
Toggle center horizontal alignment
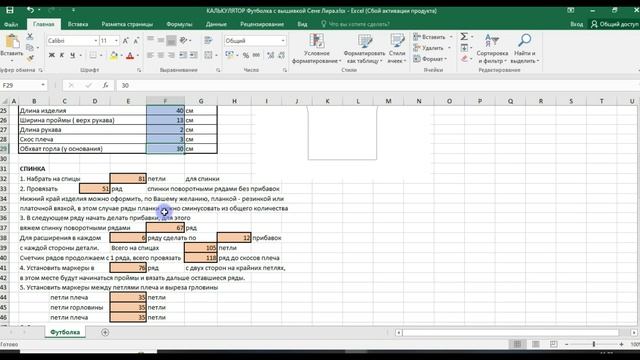(x=160, y=55)
